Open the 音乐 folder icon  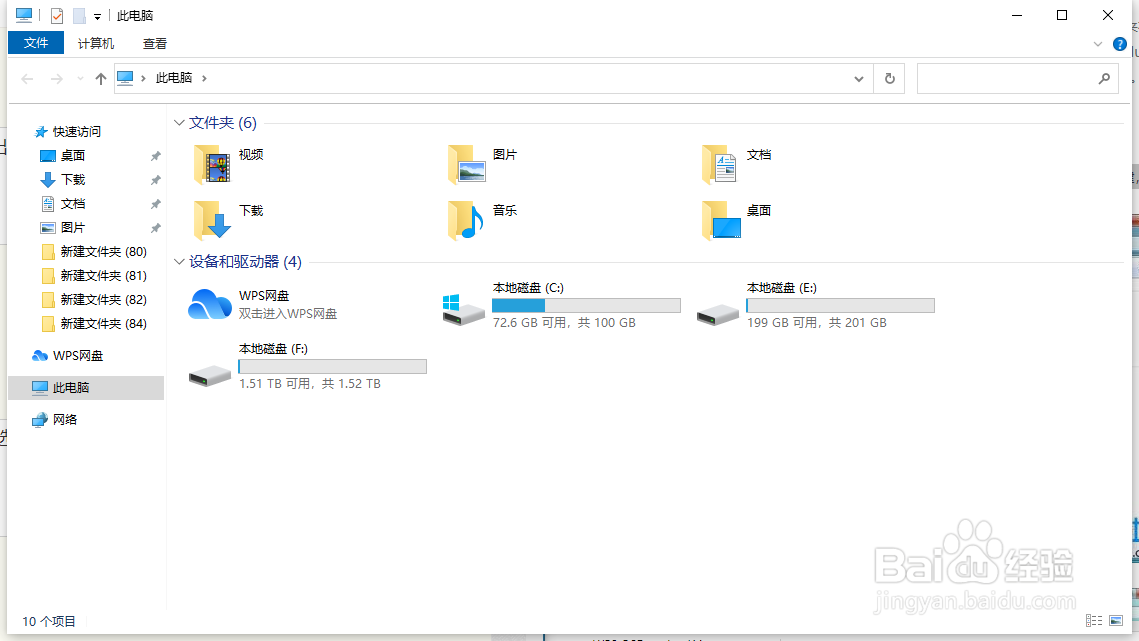[x=466, y=220]
